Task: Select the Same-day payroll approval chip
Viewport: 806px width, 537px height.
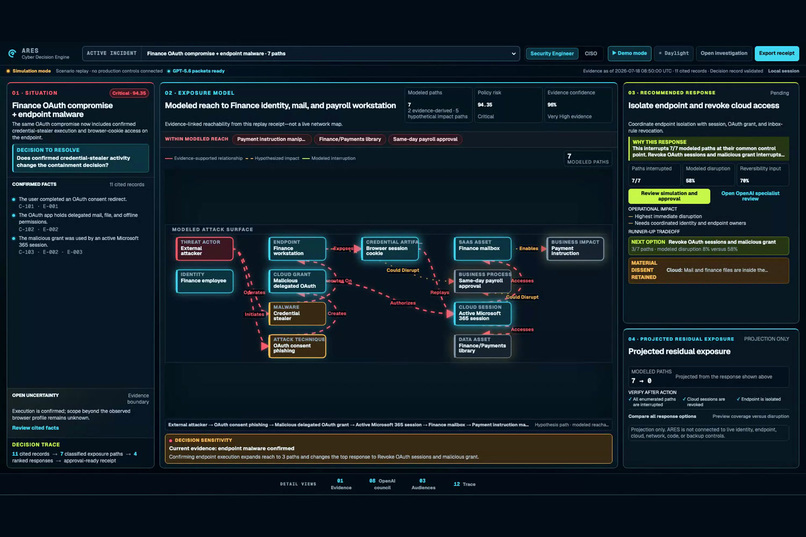Action: (x=425, y=139)
